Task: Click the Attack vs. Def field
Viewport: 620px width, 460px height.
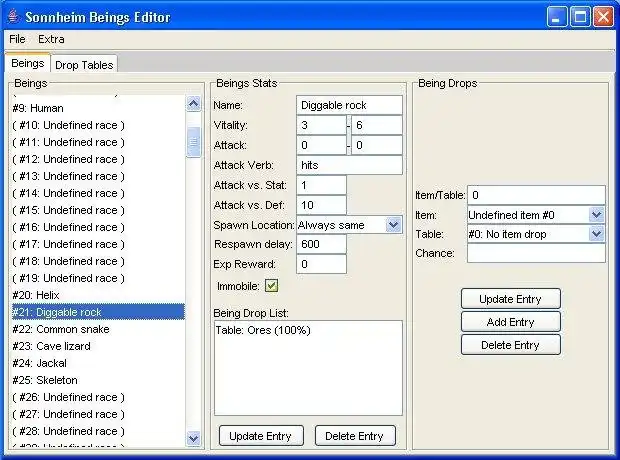Action: pyautogui.click(x=321, y=205)
